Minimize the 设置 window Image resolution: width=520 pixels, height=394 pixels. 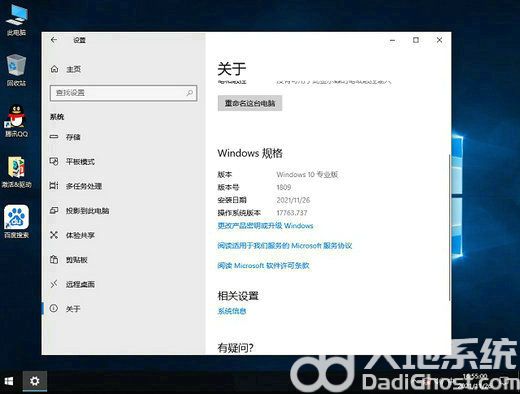tap(393, 40)
